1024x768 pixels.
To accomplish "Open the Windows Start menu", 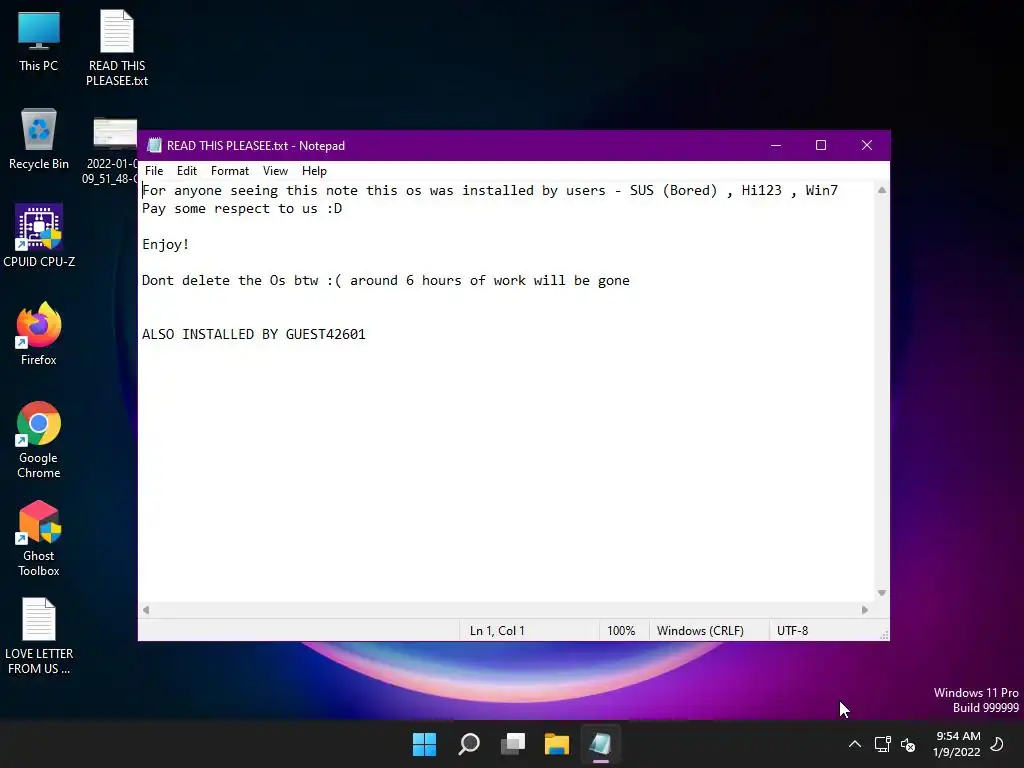I will [x=424, y=744].
